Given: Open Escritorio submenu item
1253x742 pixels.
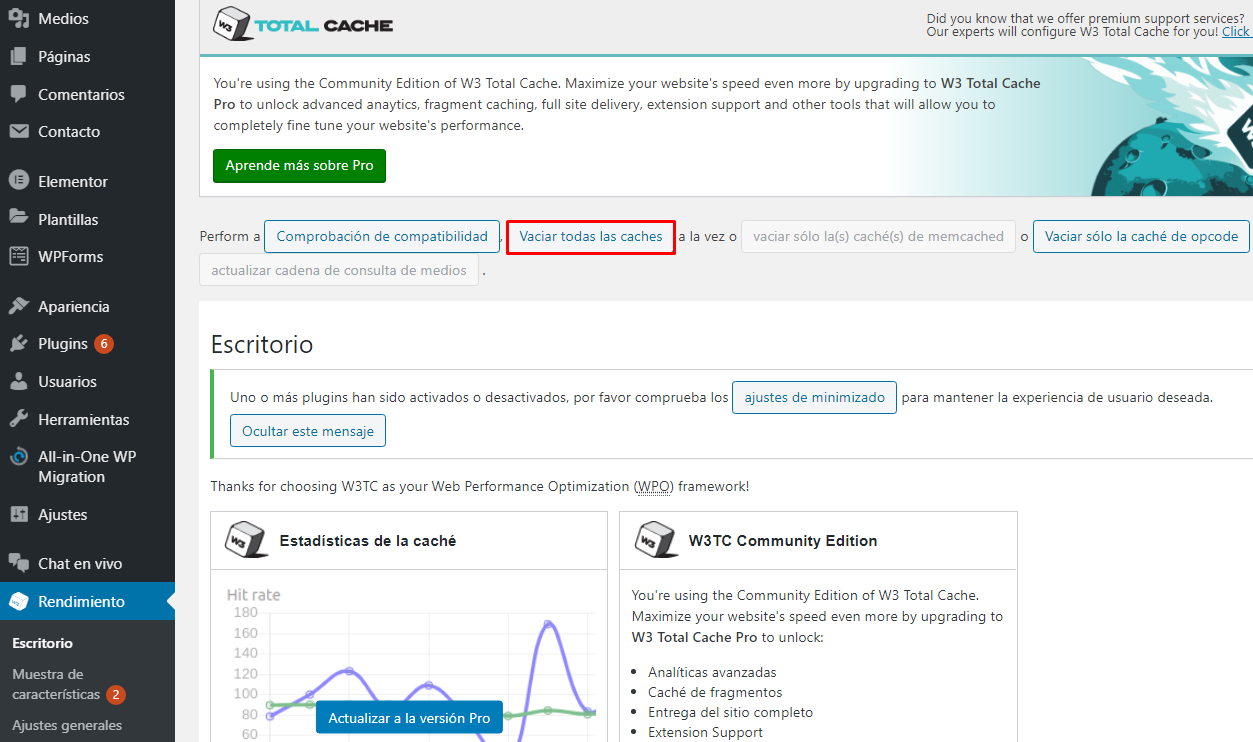Looking at the screenshot, I should click(43, 643).
